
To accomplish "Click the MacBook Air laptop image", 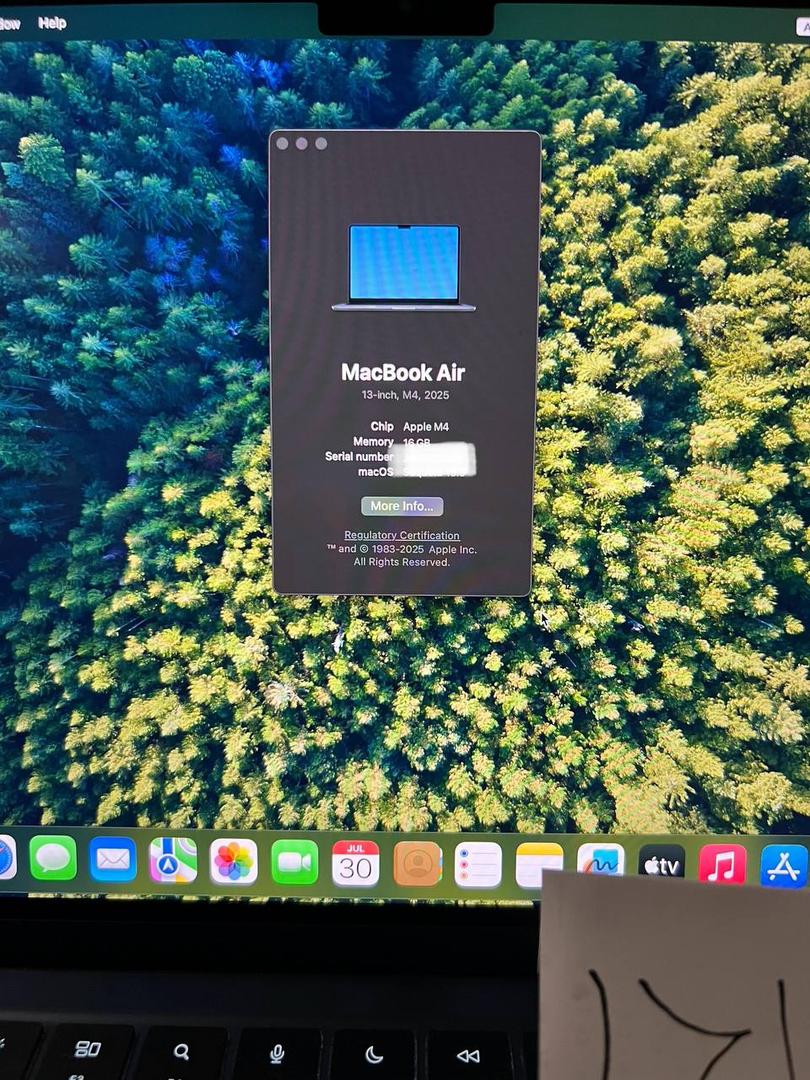I will (x=404, y=268).
